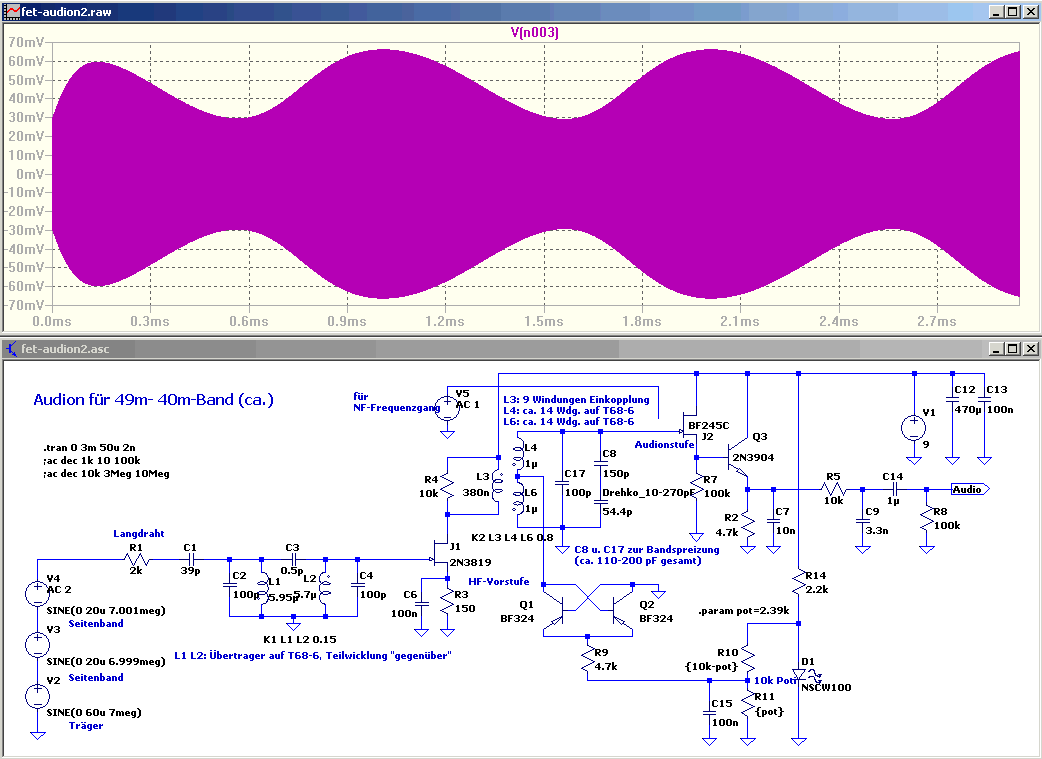Screen dimensions: 1042x759
Task: Click the HF-Vorstufe label
Action: (x=498, y=581)
